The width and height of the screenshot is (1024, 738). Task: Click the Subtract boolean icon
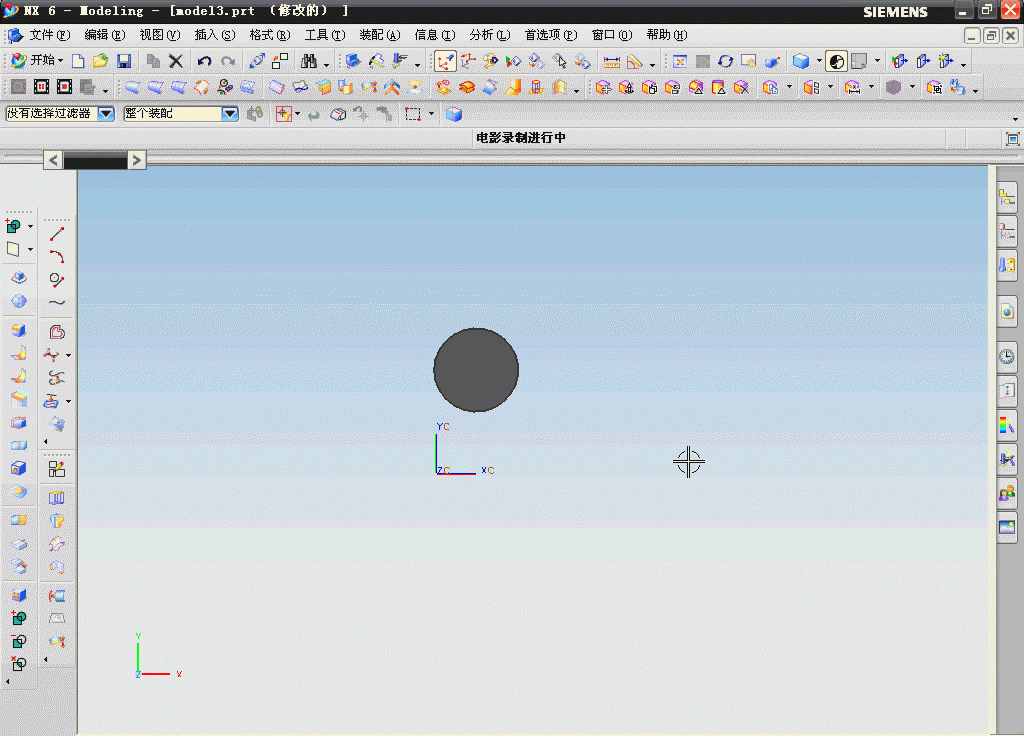[19, 641]
